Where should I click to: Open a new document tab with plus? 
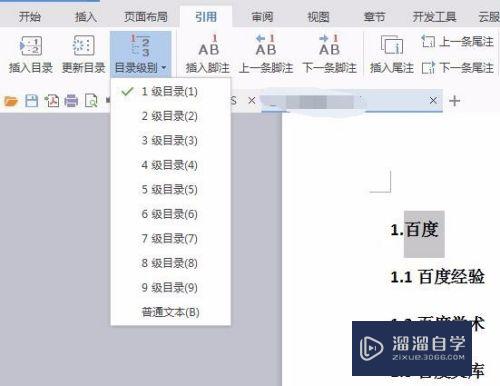(x=455, y=100)
